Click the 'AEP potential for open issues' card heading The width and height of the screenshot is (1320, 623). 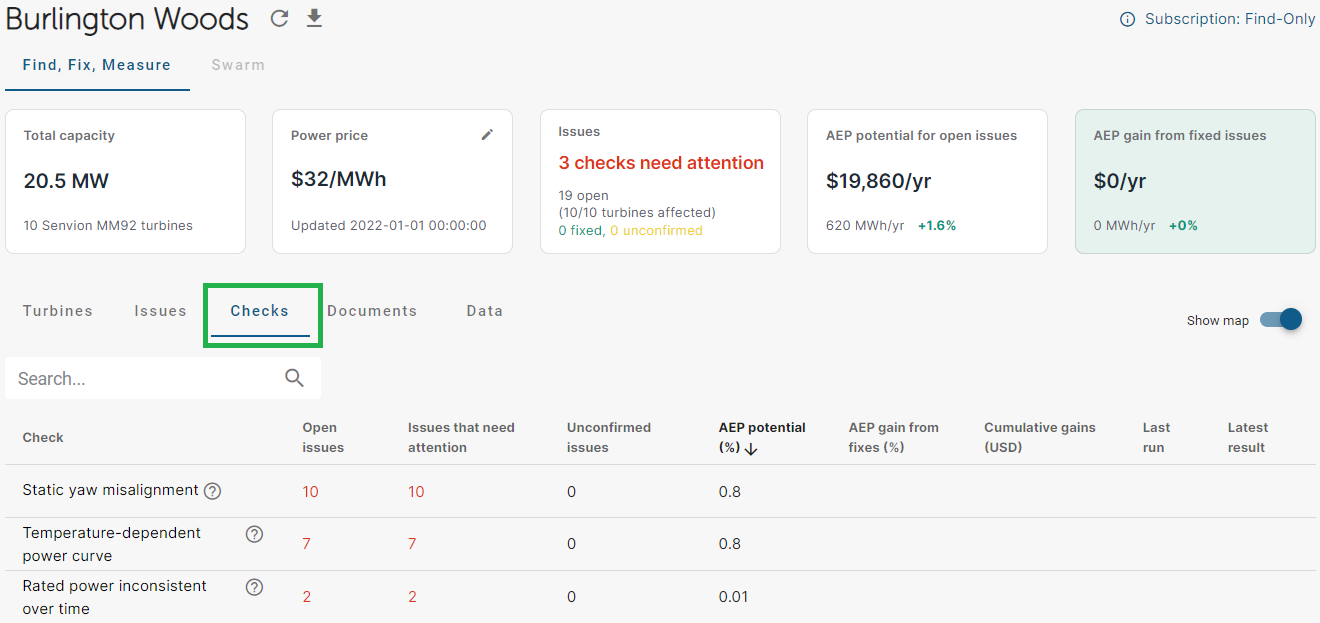[x=922, y=135]
